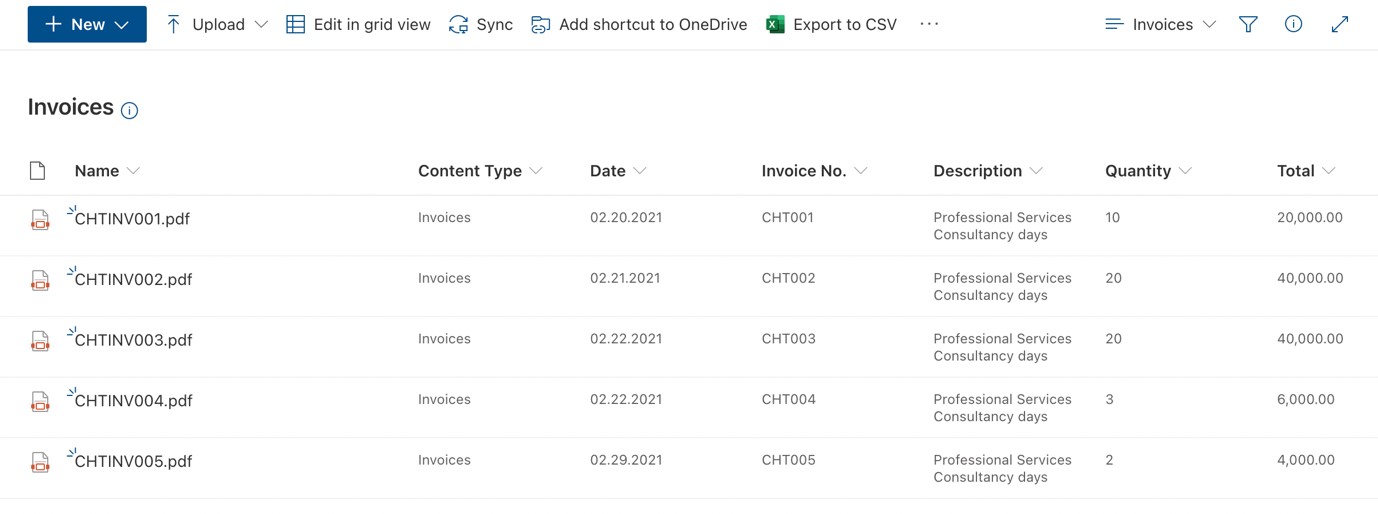Click the expand content icon
Screen dimensions: 1378x514
(x=1340, y=24)
